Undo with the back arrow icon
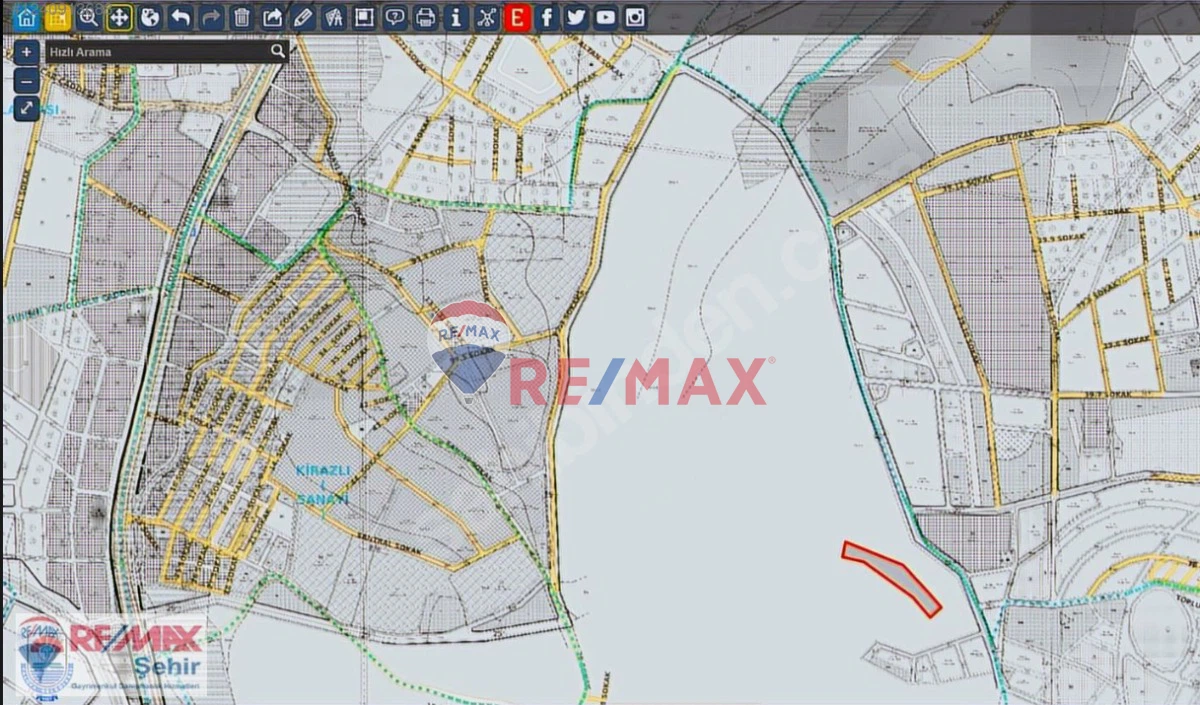The width and height of the screenshot is (1200, 705). point(181,17)
